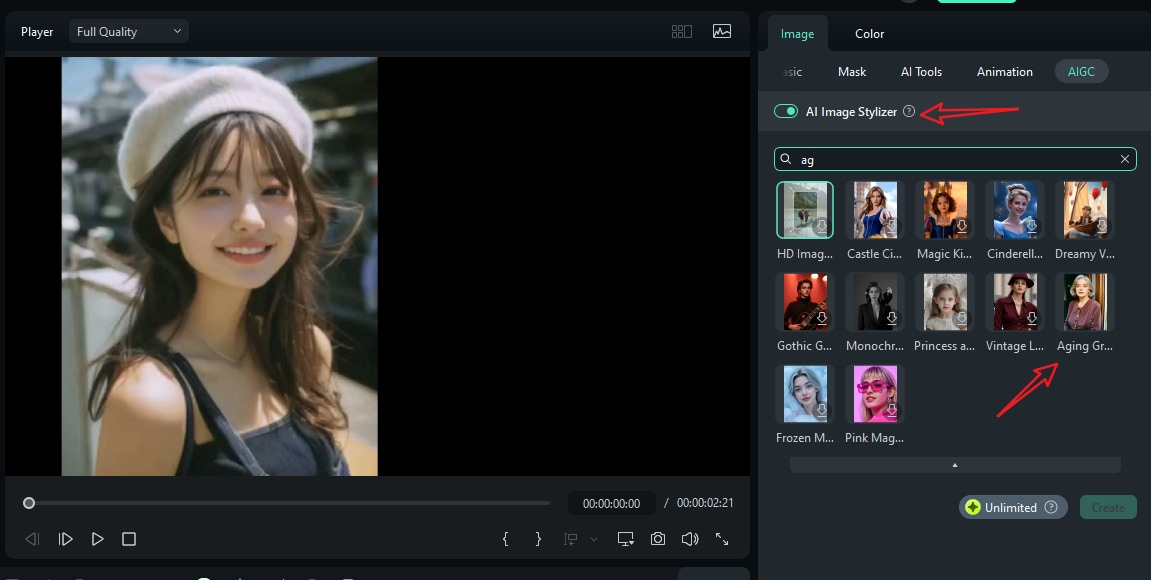Step forward to the next frame
This screenshot has height=580, width=1151.
(x=65, y=539)
